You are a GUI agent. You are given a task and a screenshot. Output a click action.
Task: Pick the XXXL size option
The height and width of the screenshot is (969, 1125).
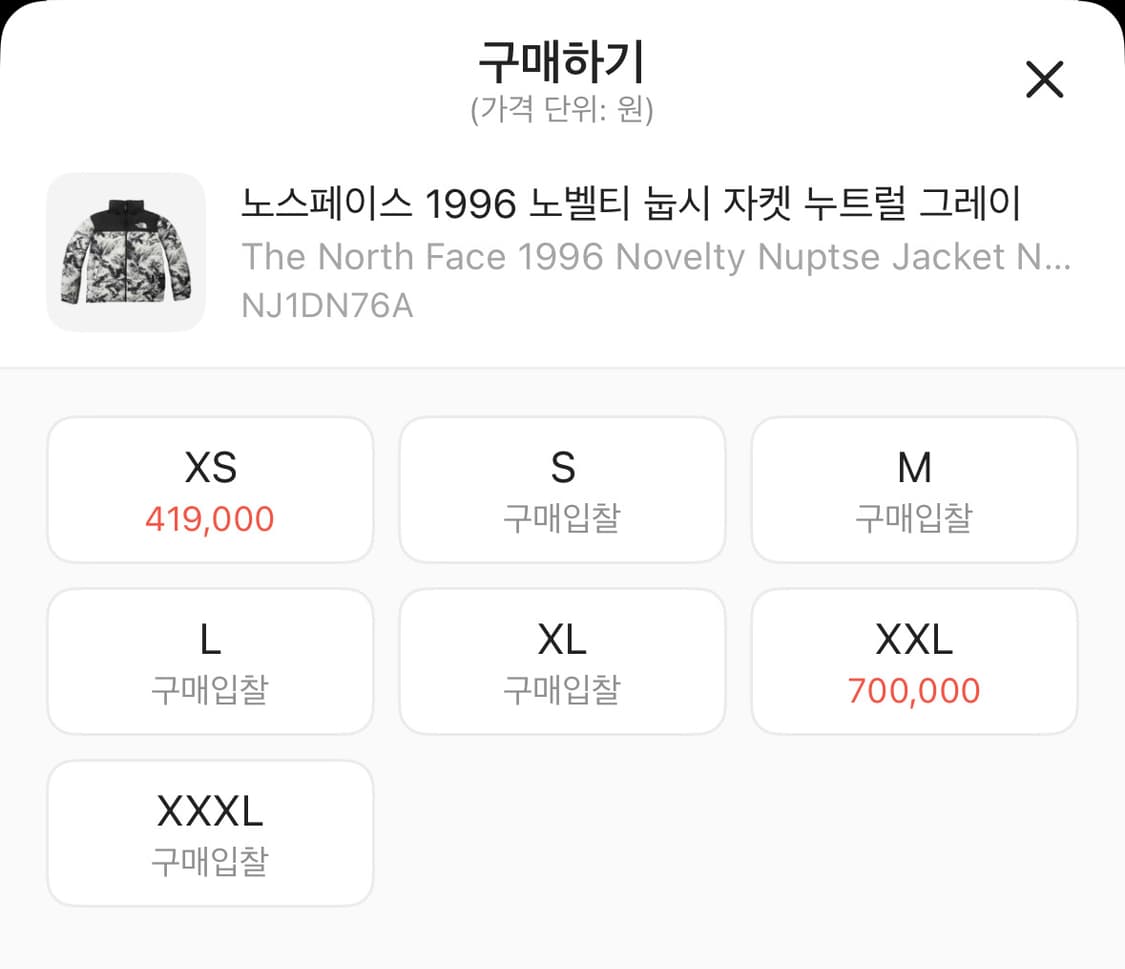coord(210,832)
